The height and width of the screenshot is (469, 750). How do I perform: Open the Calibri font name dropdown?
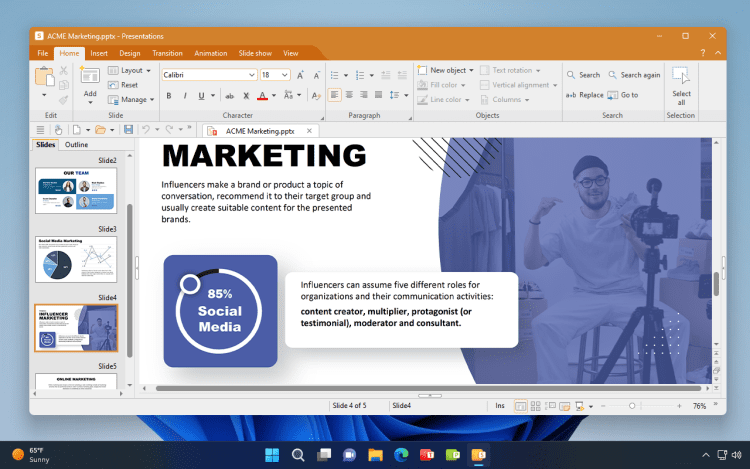point(251,75)
